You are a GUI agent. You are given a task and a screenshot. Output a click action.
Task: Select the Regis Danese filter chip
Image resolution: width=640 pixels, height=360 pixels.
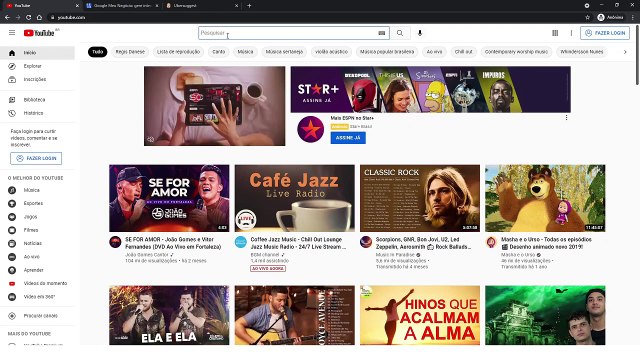tap(130, 52)
